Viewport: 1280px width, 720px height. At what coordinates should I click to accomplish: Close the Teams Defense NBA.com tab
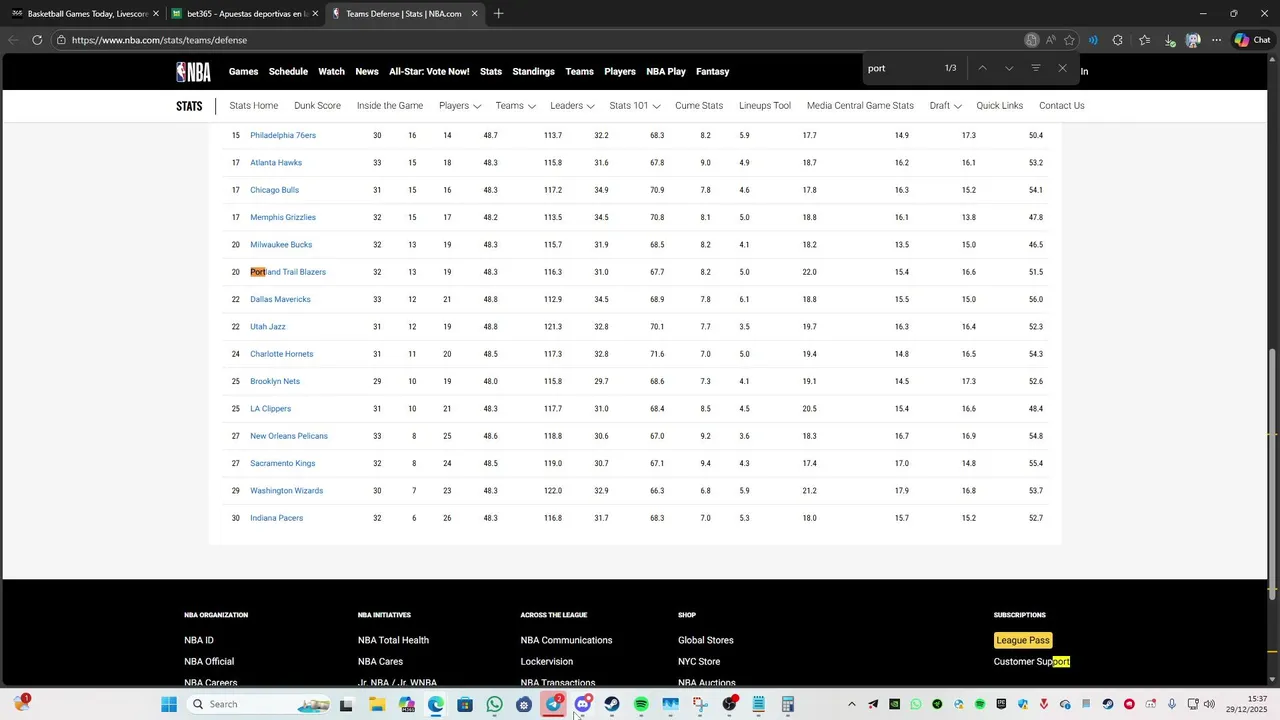coord(474,14)
